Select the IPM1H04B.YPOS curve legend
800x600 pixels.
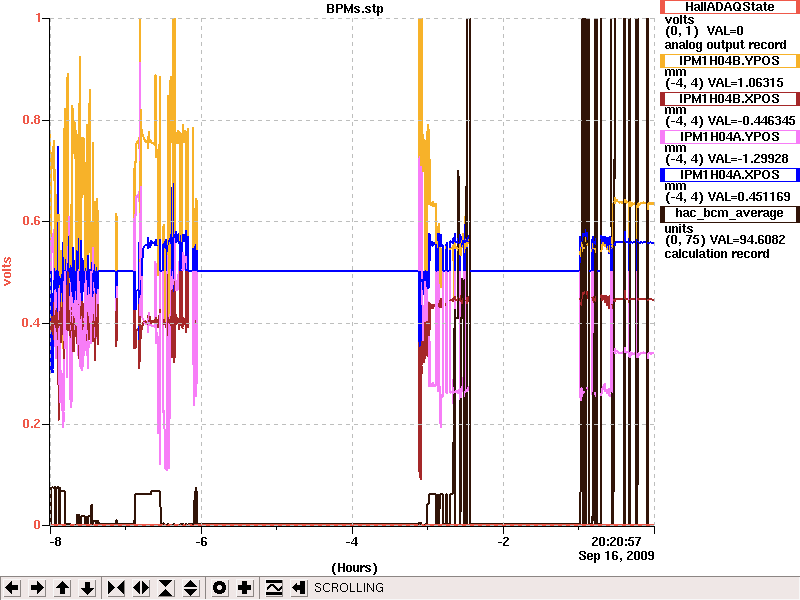[x=730, y=61]
